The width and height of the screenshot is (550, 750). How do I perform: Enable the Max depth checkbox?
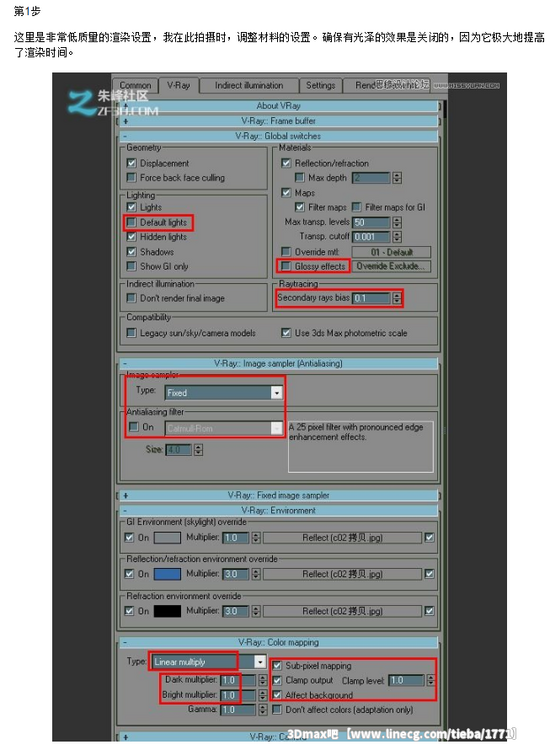[x=300, y=177]
